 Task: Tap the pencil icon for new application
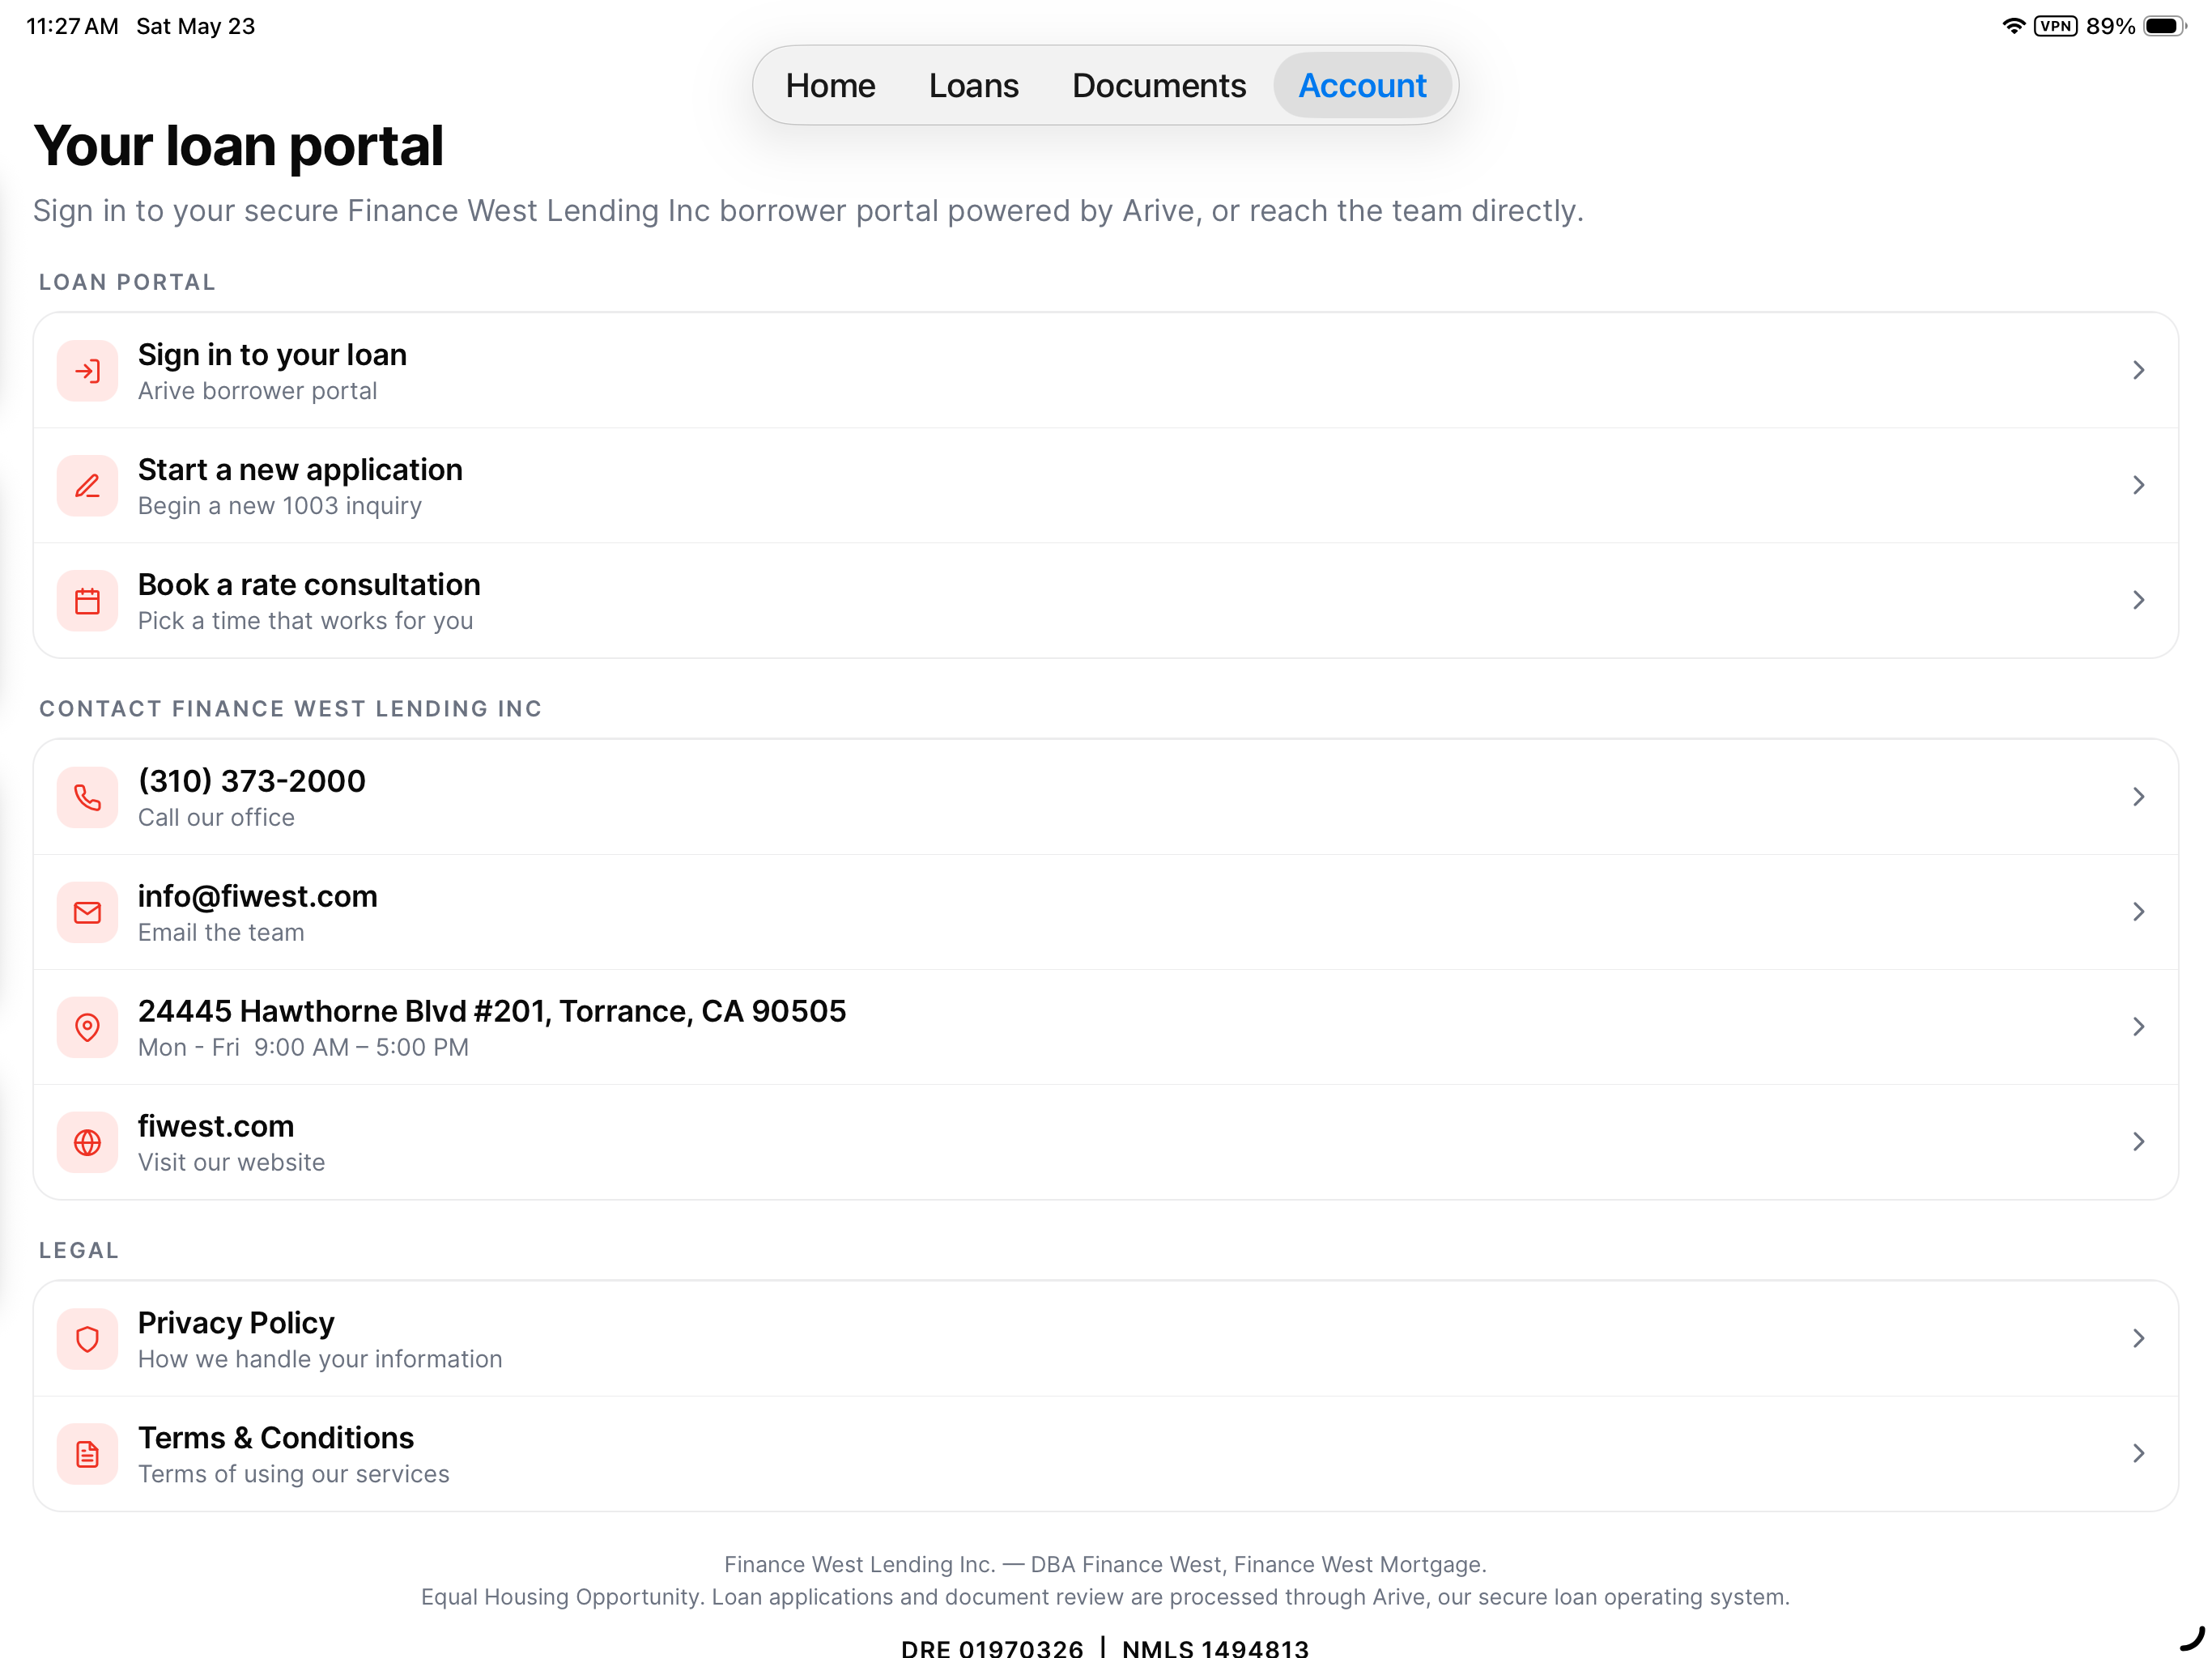[x=87, y=486]
